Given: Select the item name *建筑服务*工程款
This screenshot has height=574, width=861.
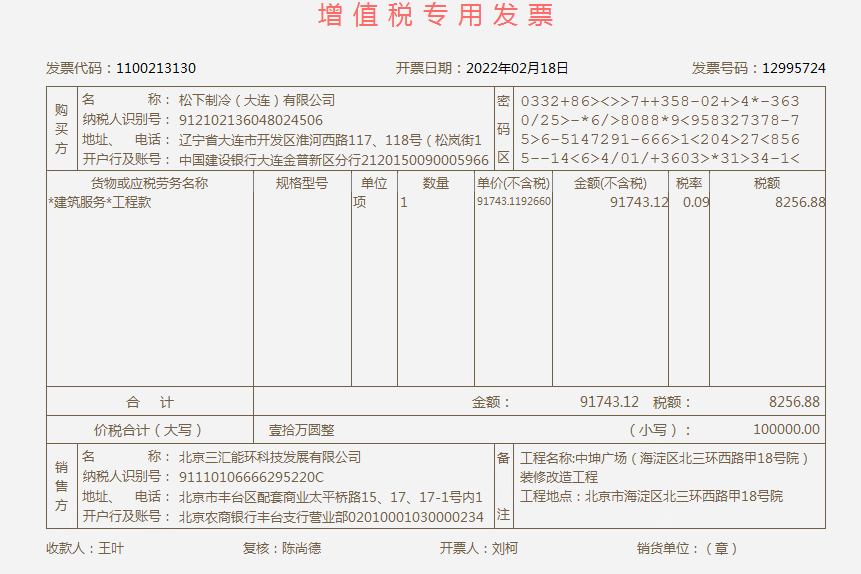Looking at the screenshot, I should [100, 202].
